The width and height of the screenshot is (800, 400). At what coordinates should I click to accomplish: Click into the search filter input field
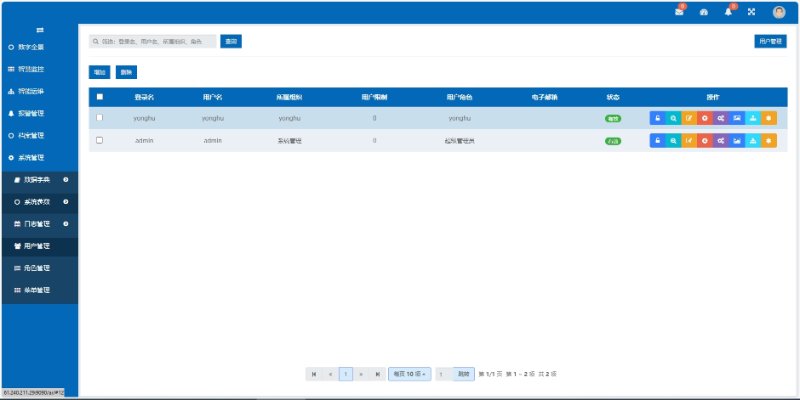click(x=152, y=42)
